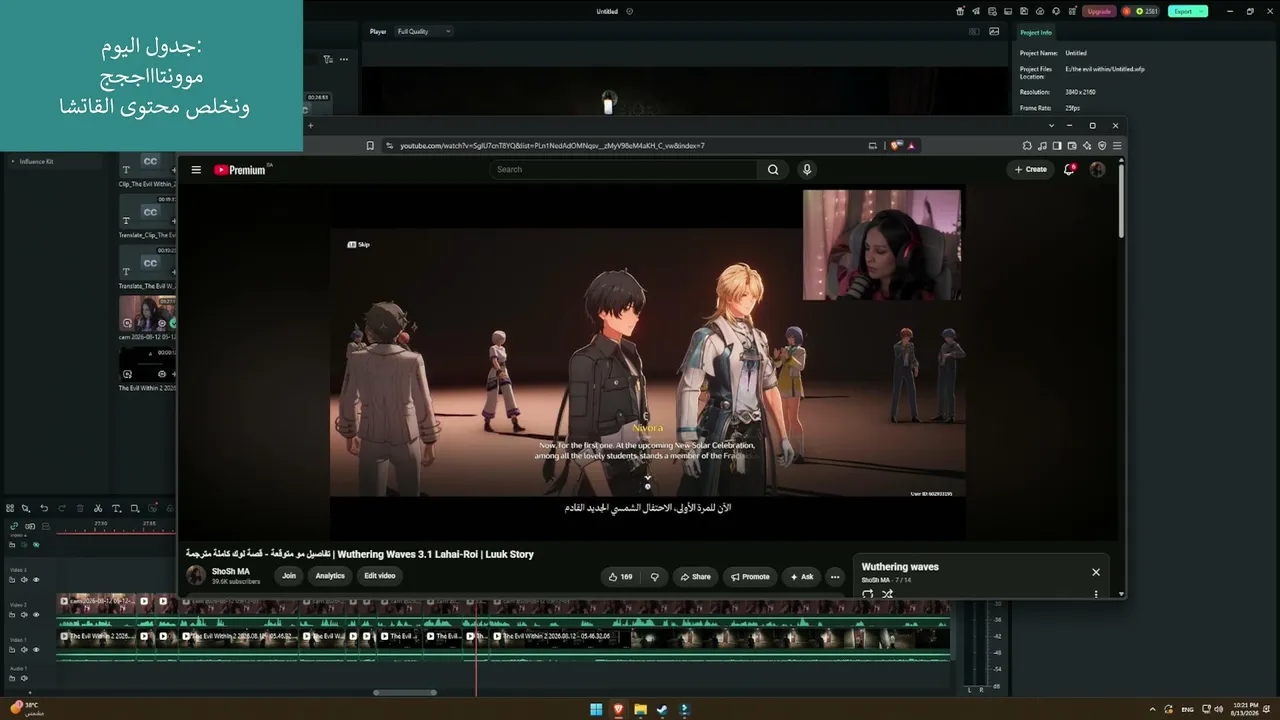
Task: Toggle visibility of Video 3 track
Action: (x=36, y=580)
